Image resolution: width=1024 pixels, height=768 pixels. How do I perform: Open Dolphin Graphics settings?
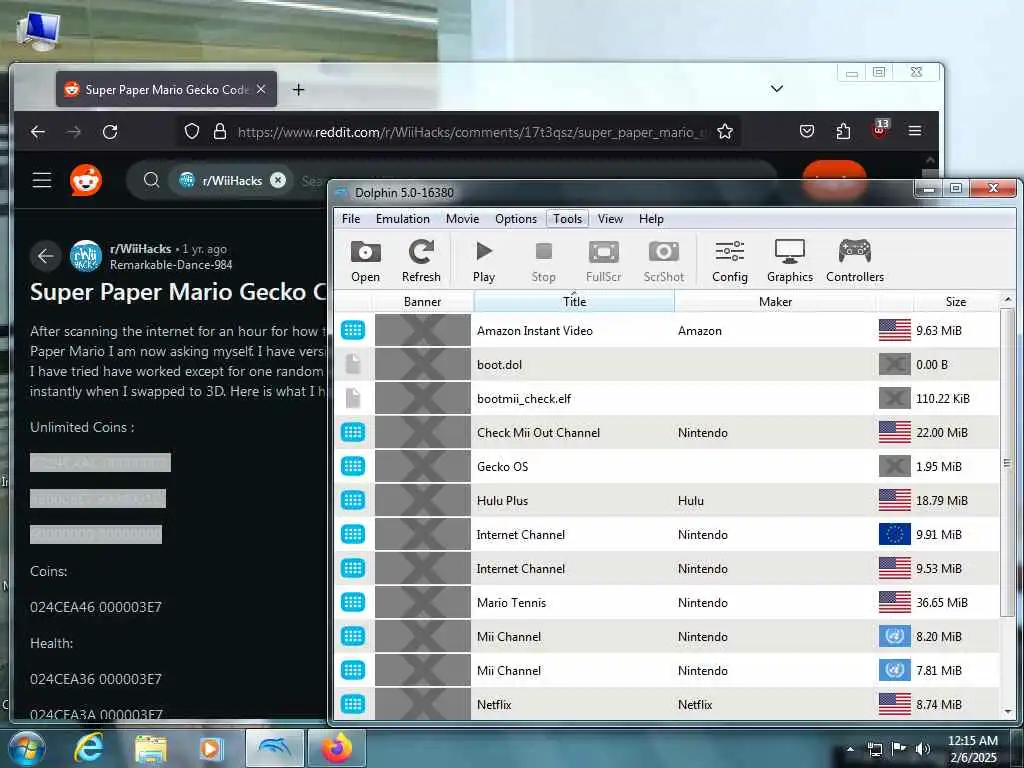(790, 260)
